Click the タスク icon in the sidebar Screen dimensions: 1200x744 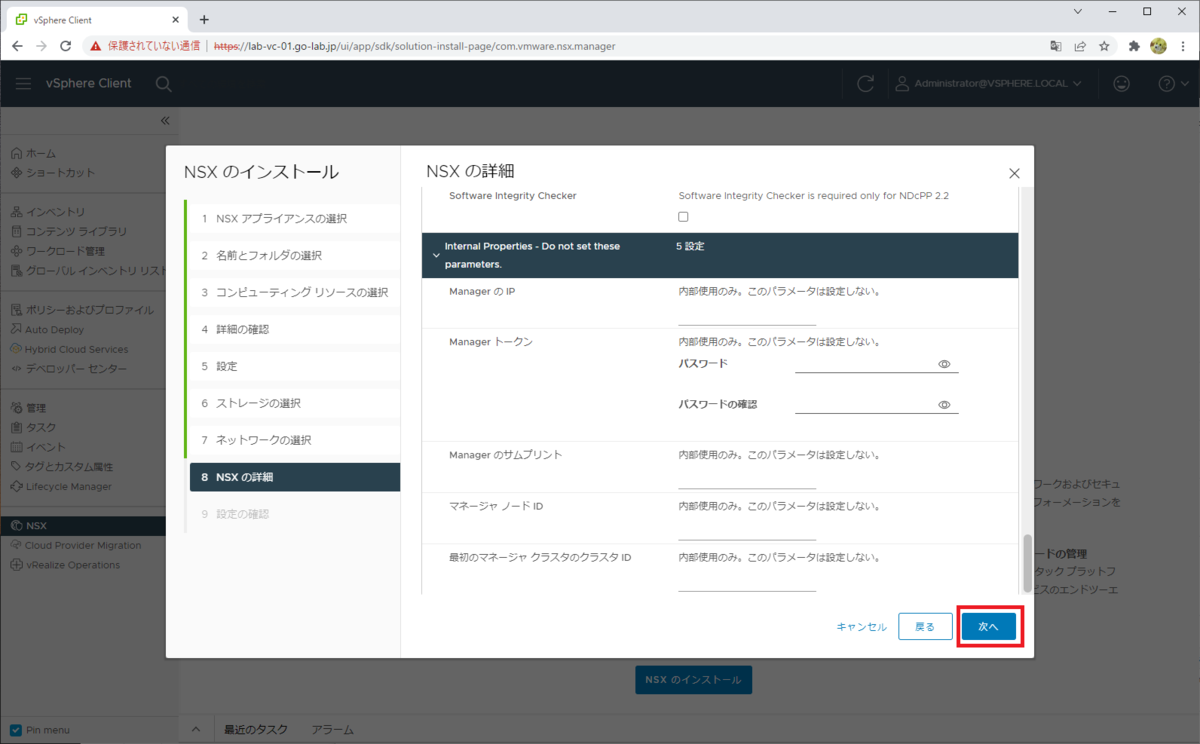[x=17, y=427]
